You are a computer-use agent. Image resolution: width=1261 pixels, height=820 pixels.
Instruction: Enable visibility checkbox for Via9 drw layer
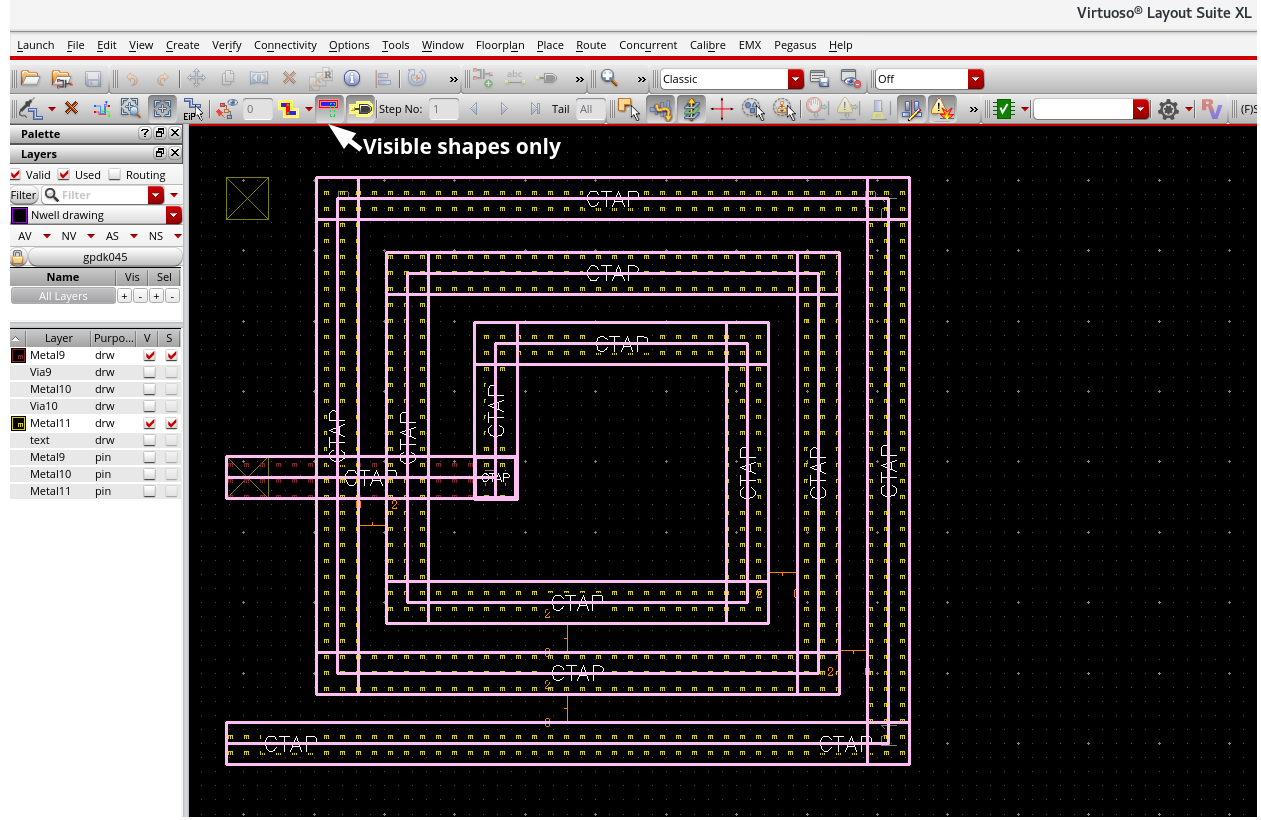pyautogui.click(x=149, y=372)
